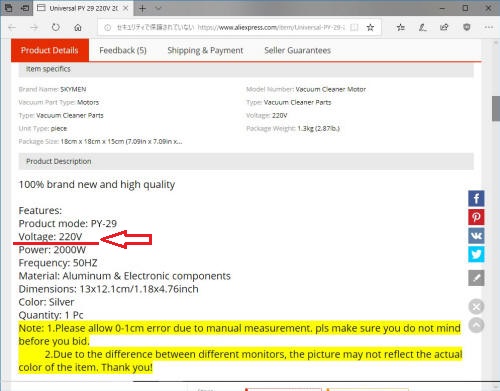Click the Color: Silver line

(x=46, y=302)
